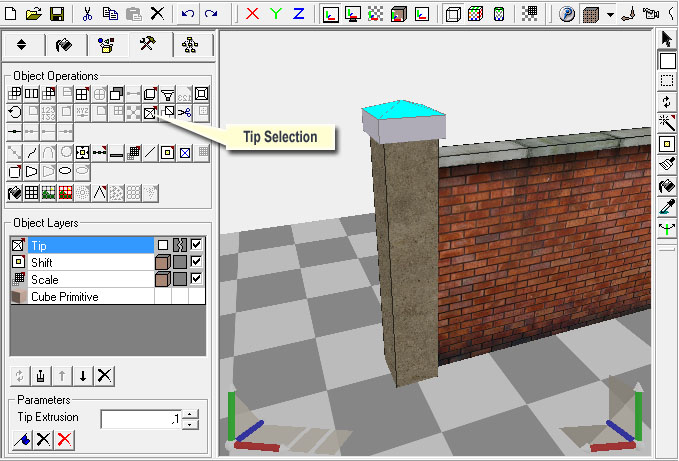Uncheck the Shift layer checkbox
This screenshot has height=461, width=679.
click(x=197, y=262)
